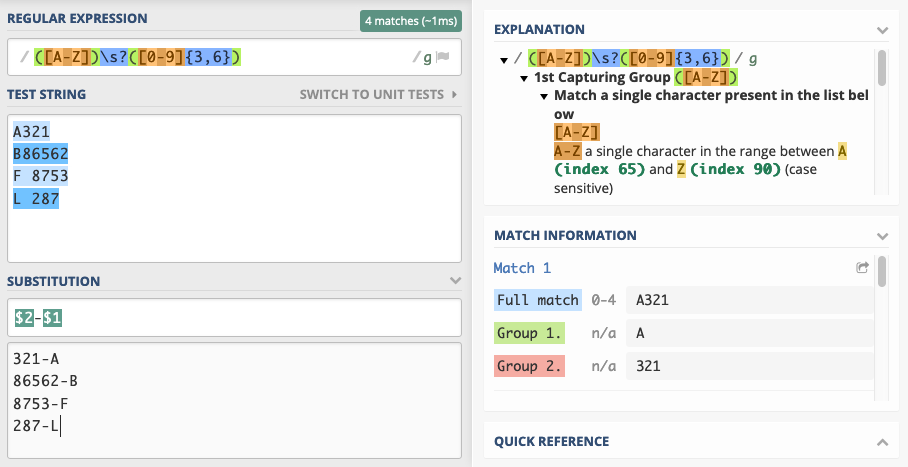Collapse the 'Match a single character' node
This screenshot has width=908, height=467.
click(544, 96)
